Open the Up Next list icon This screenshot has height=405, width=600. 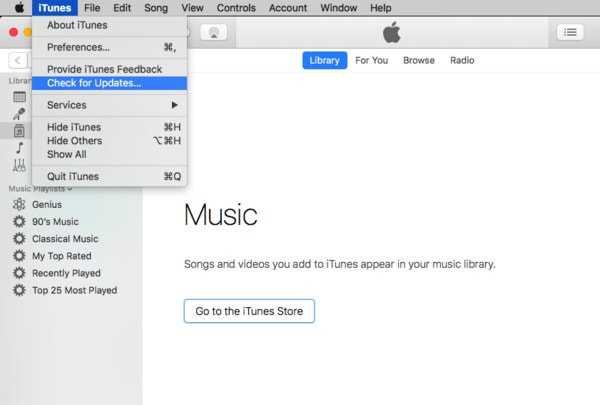coord(570,33)
